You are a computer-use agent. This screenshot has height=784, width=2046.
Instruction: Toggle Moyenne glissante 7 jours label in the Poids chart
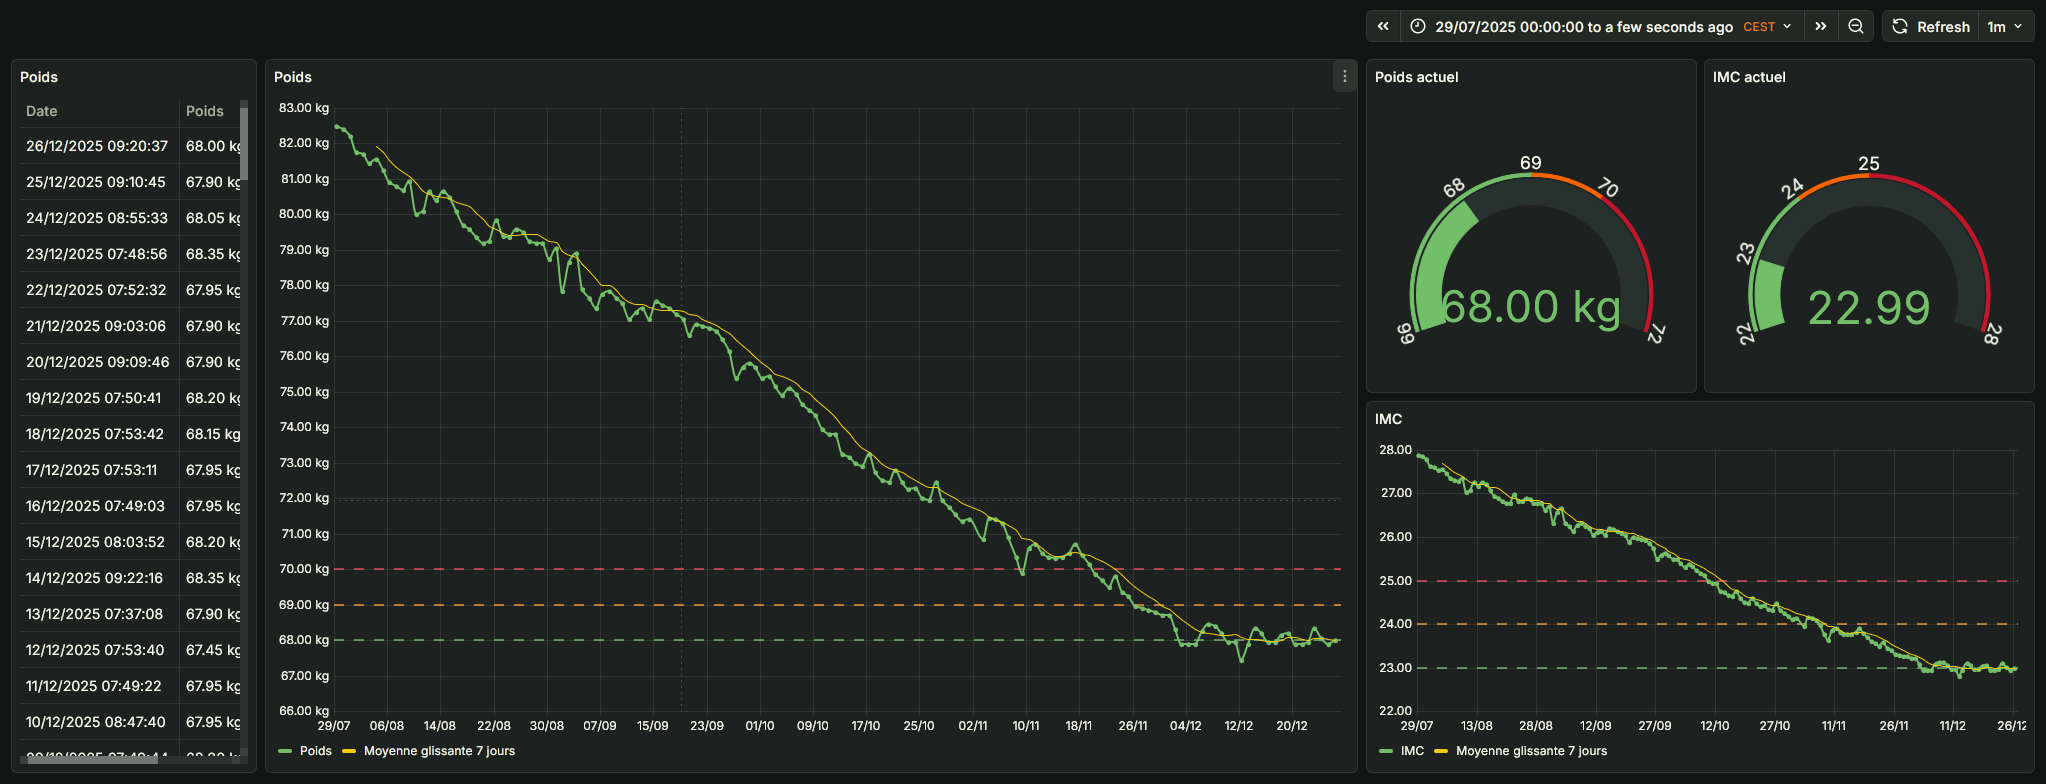click(439, 751)
